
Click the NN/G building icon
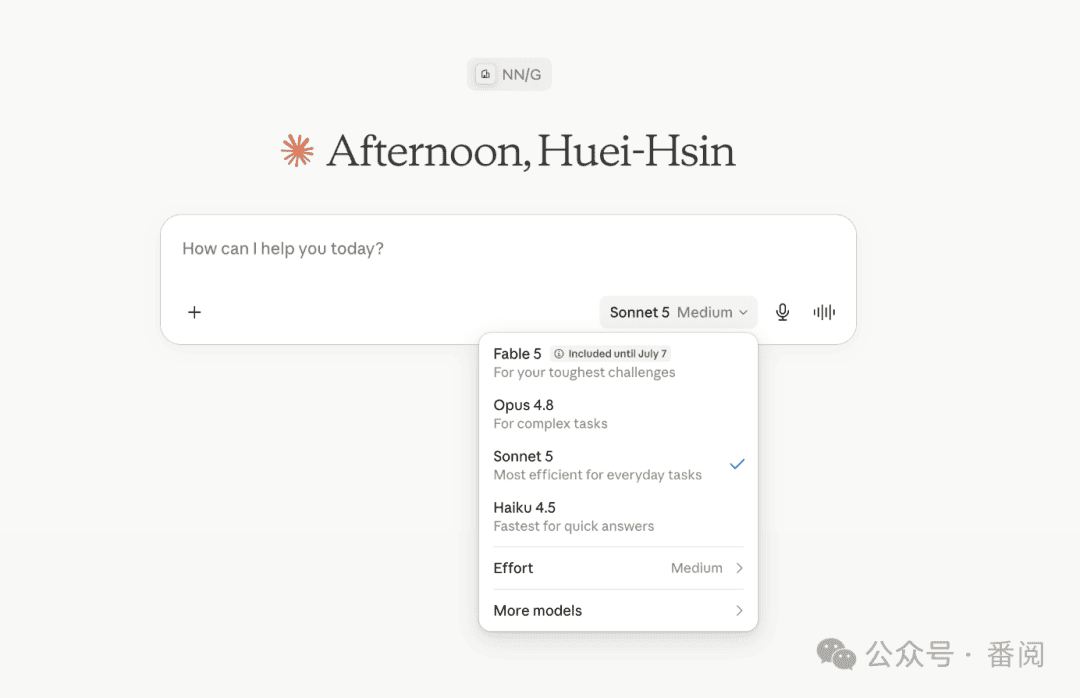click(x=486, y=74)
